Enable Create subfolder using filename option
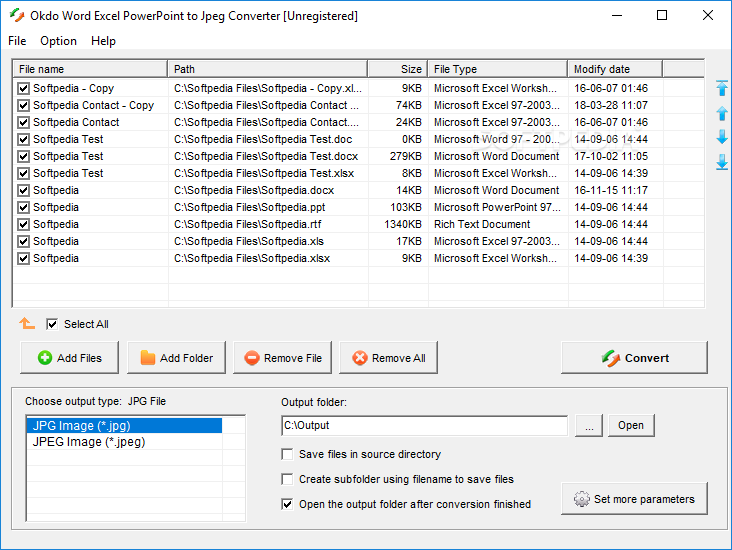Viewport: 732px width, 550px height. [287, 479]
